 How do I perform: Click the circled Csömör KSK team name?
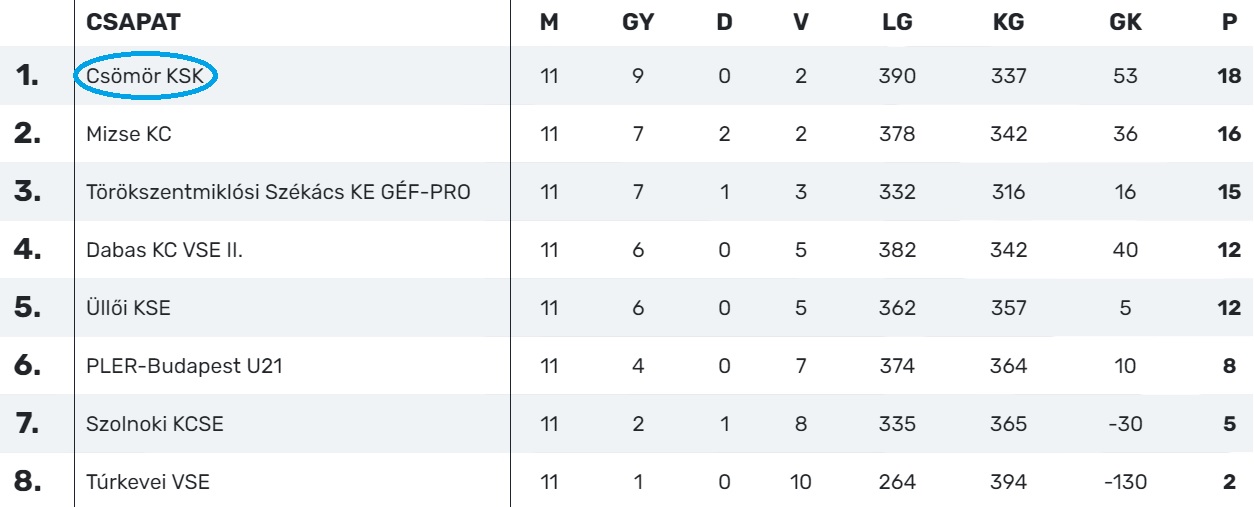(x=146, y=76)
